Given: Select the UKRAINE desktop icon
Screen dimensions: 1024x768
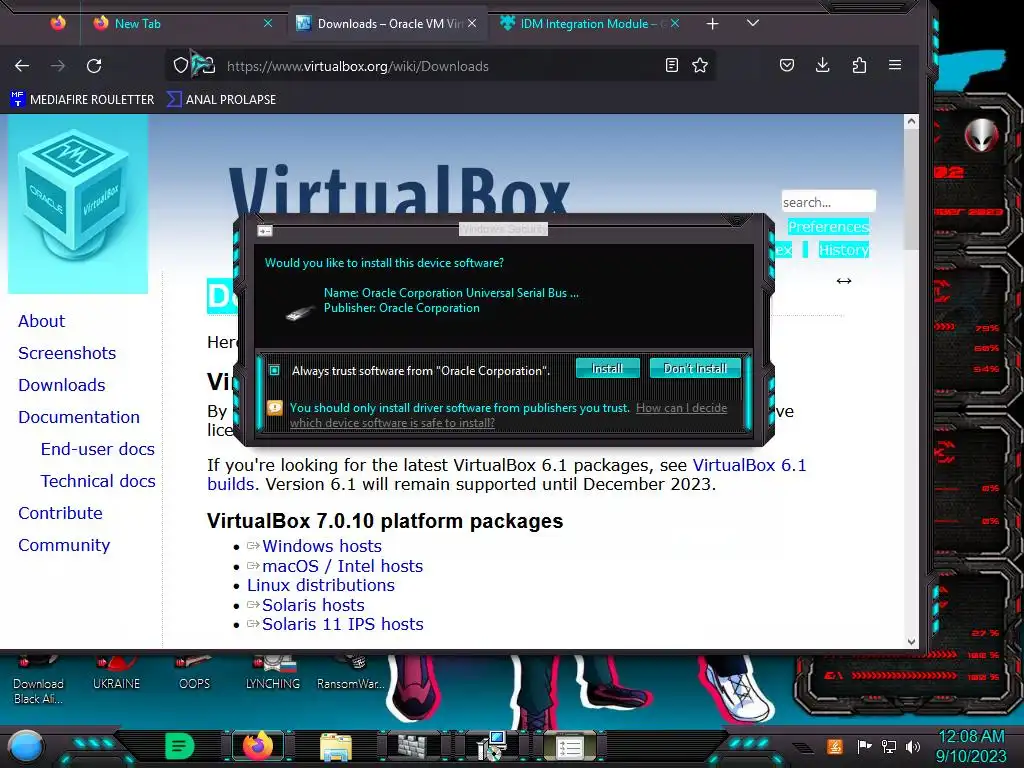Looking at the screenshot, I should click(x=116, y=673).
